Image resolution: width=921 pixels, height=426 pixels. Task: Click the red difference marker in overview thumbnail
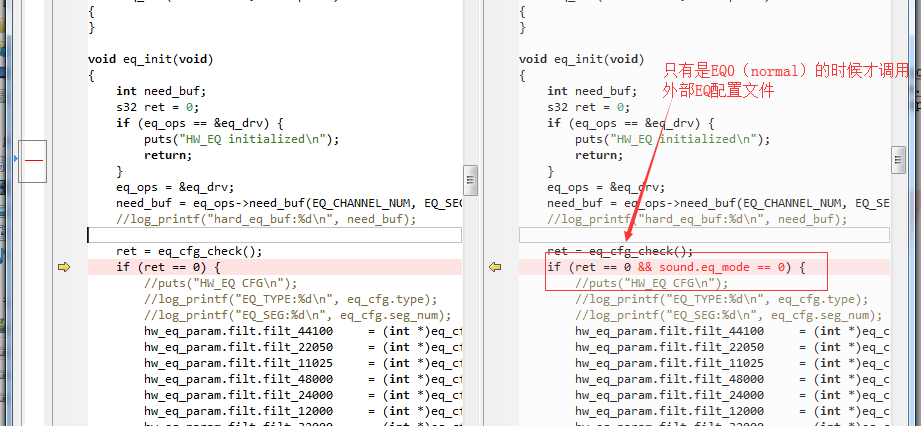pyautogui.click(x=34, y=160)
